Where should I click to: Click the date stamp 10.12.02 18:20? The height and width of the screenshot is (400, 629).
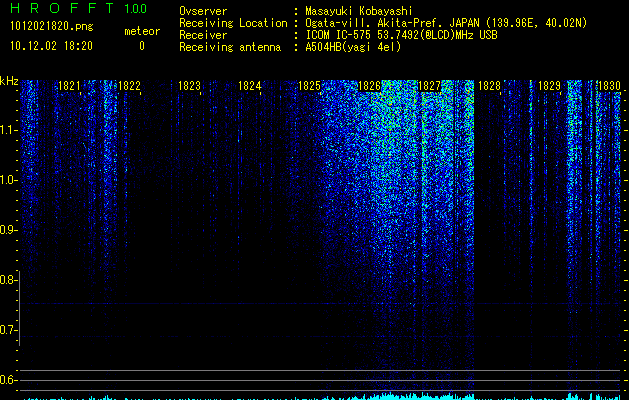(51, 46)
